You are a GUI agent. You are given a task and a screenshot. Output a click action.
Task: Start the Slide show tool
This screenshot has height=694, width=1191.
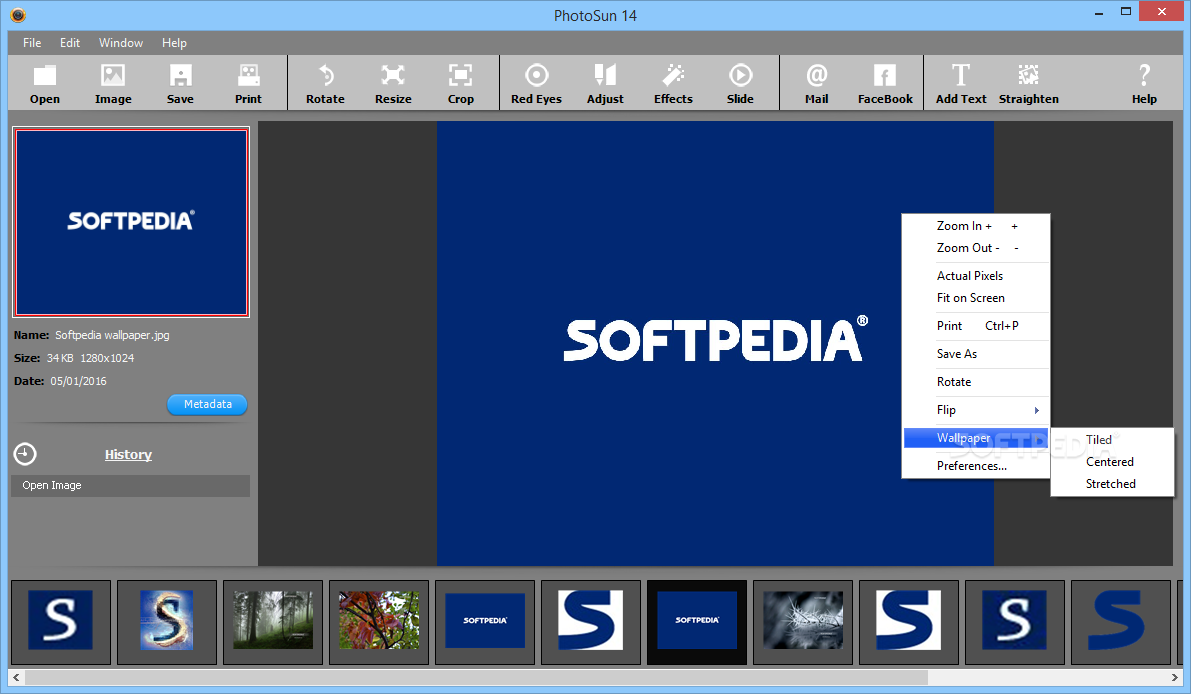[x=740, y=83]
